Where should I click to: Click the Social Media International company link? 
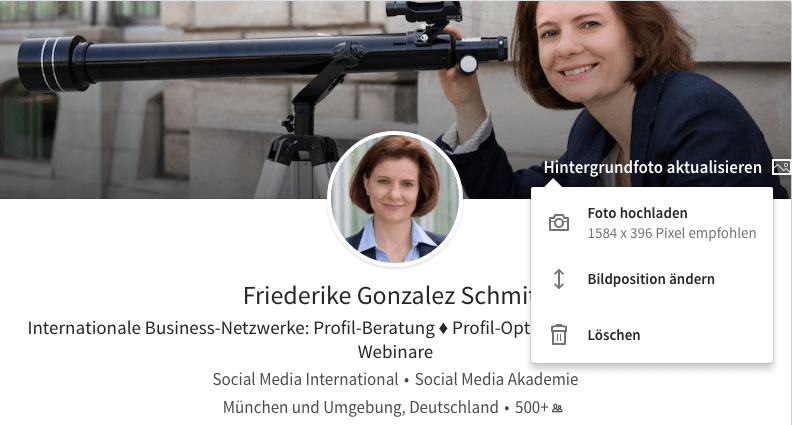[x=305, y=379]
